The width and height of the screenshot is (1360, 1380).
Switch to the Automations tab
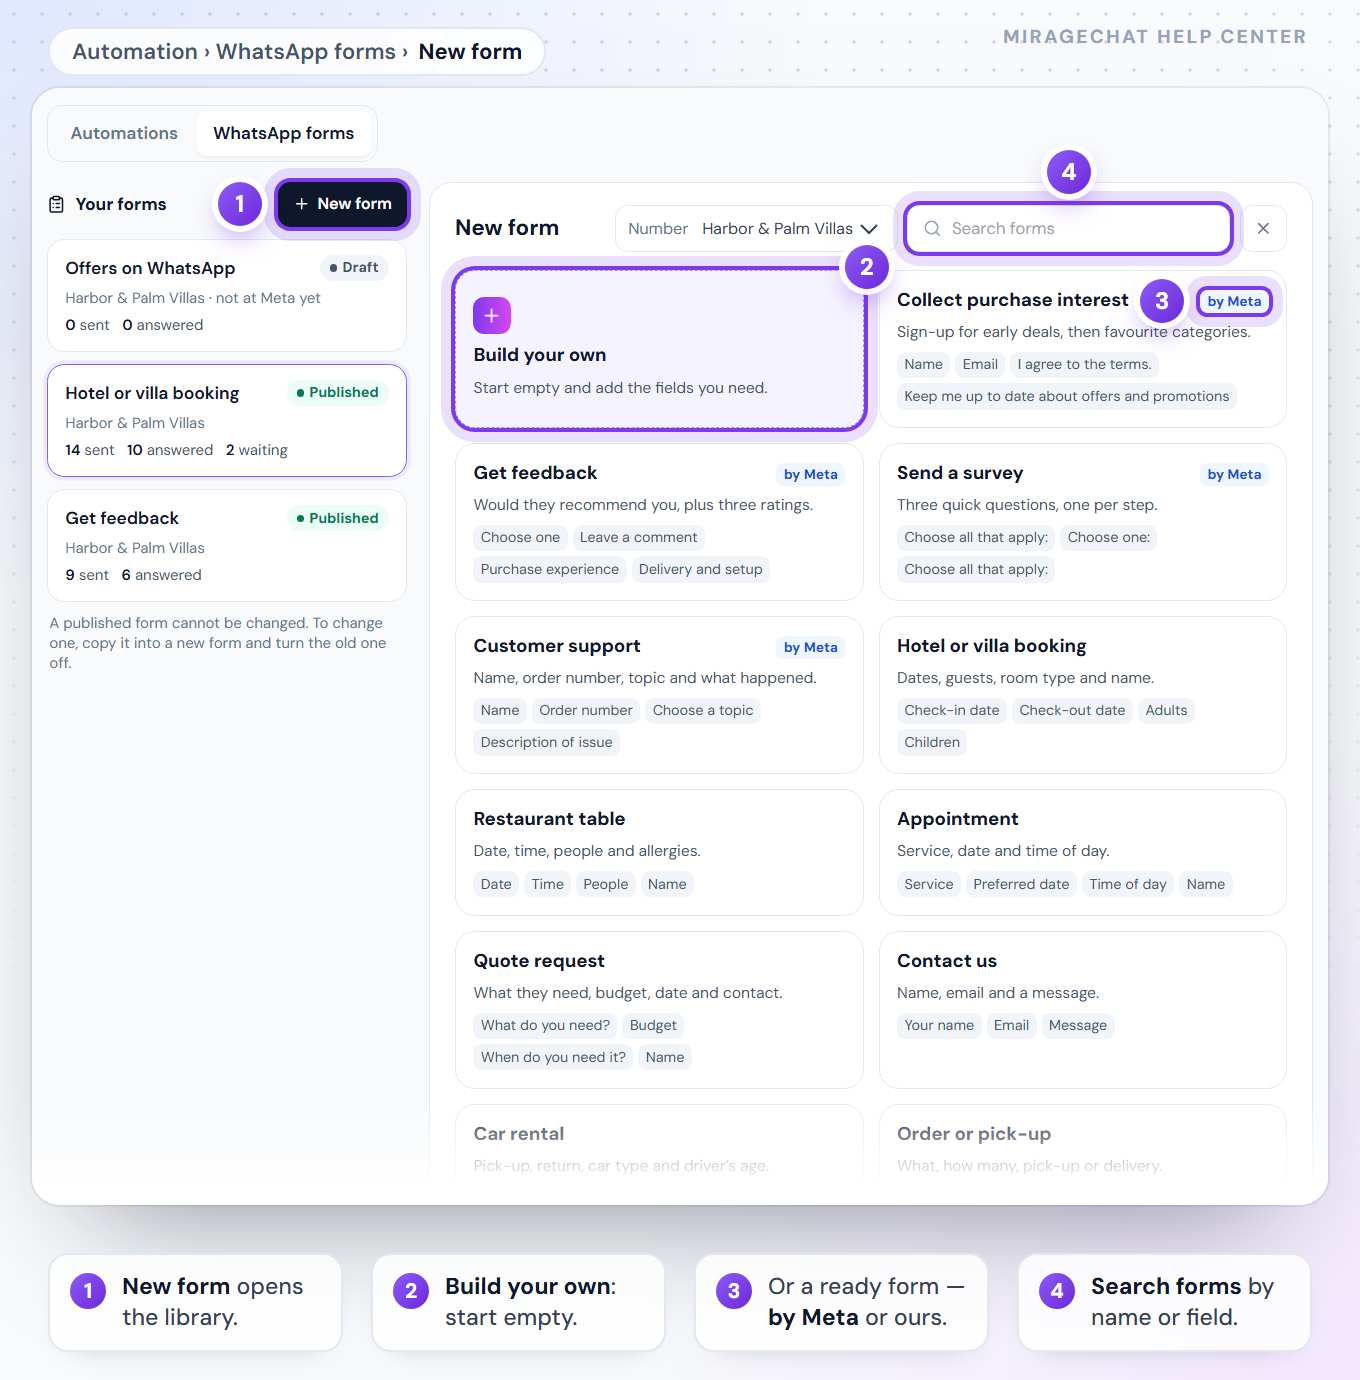coord(124,133)
